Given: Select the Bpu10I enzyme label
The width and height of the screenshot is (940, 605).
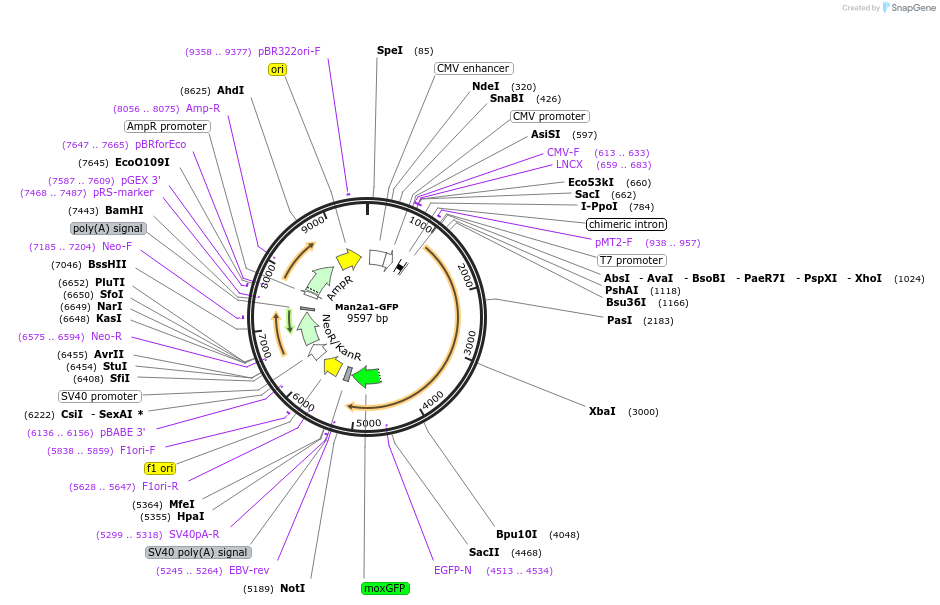Looking at the screenshot, I should pyautogui.click(x=516, y=534).
